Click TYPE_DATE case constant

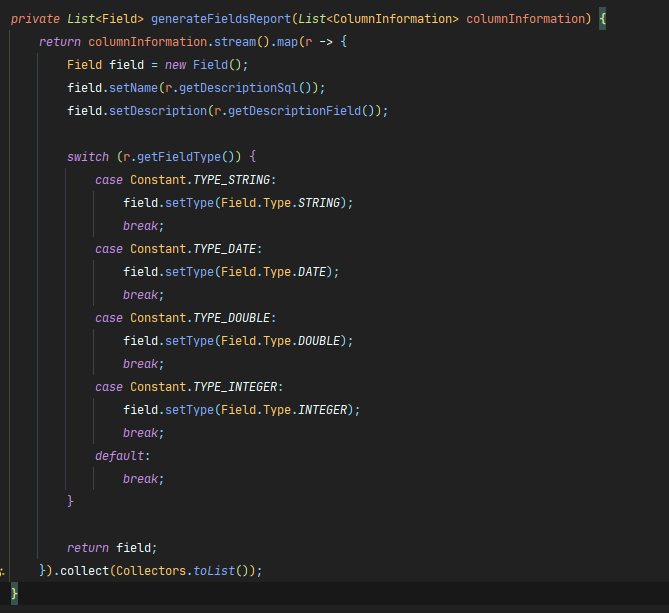point(224,249)
